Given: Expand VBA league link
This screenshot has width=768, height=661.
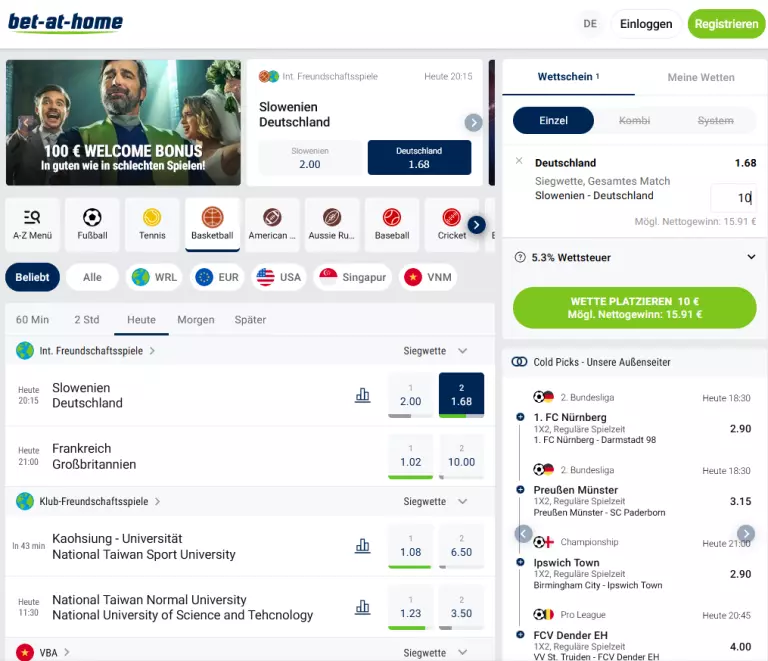Looking at the screenshot, I should pos(43,653).
